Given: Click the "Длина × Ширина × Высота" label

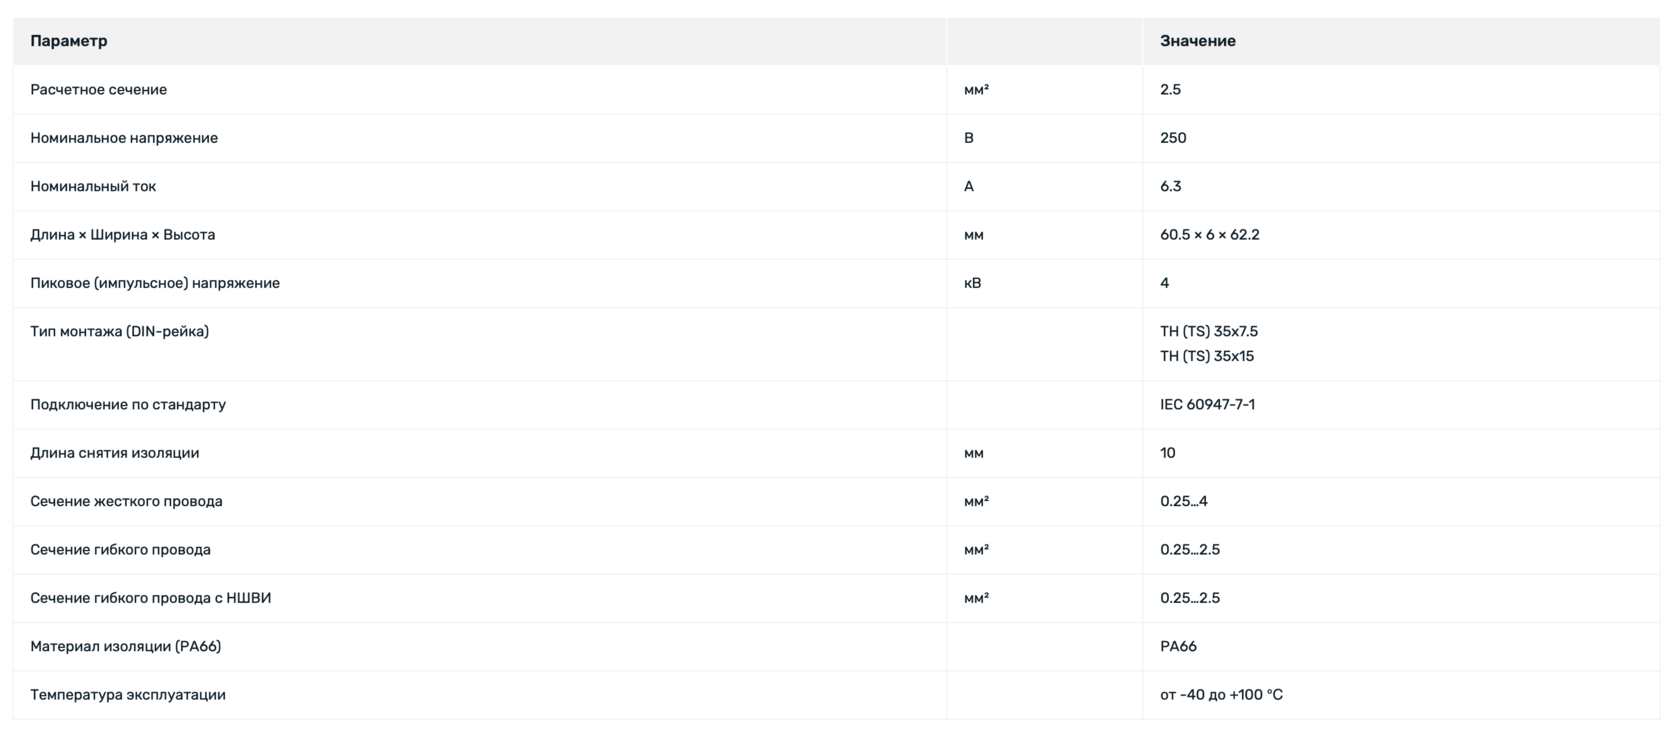Looking at the screenshot, I should pos(122,235).
